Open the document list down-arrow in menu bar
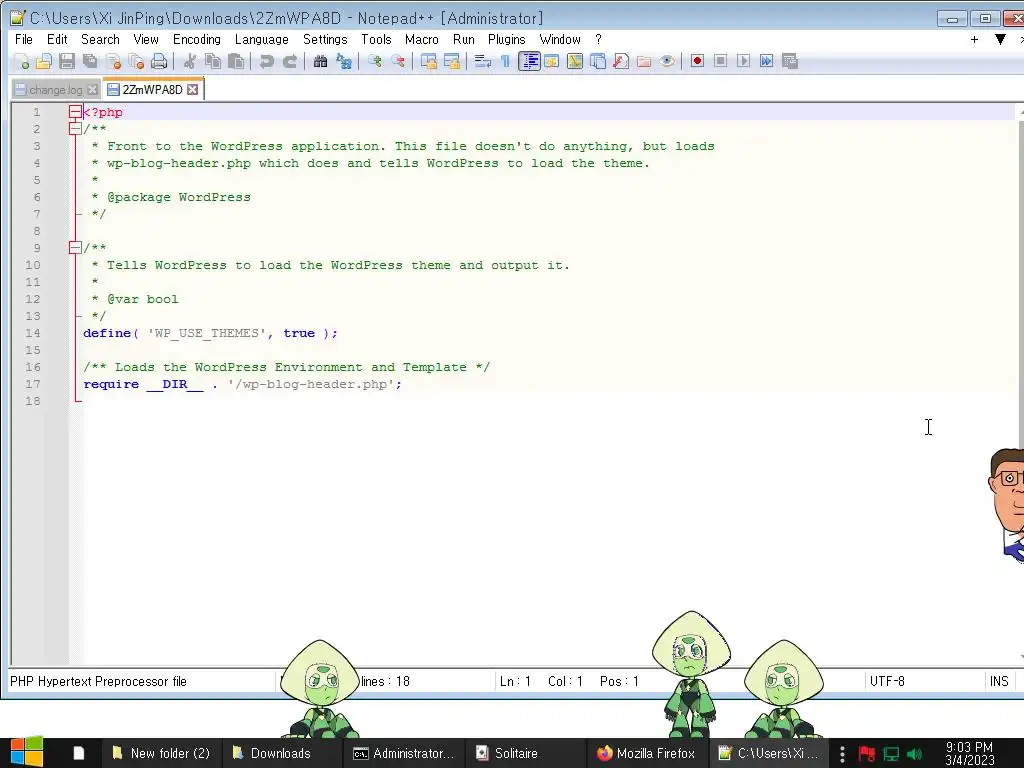The width and height of the screenshot is (1024, 768). click(x=1000, y=40)
